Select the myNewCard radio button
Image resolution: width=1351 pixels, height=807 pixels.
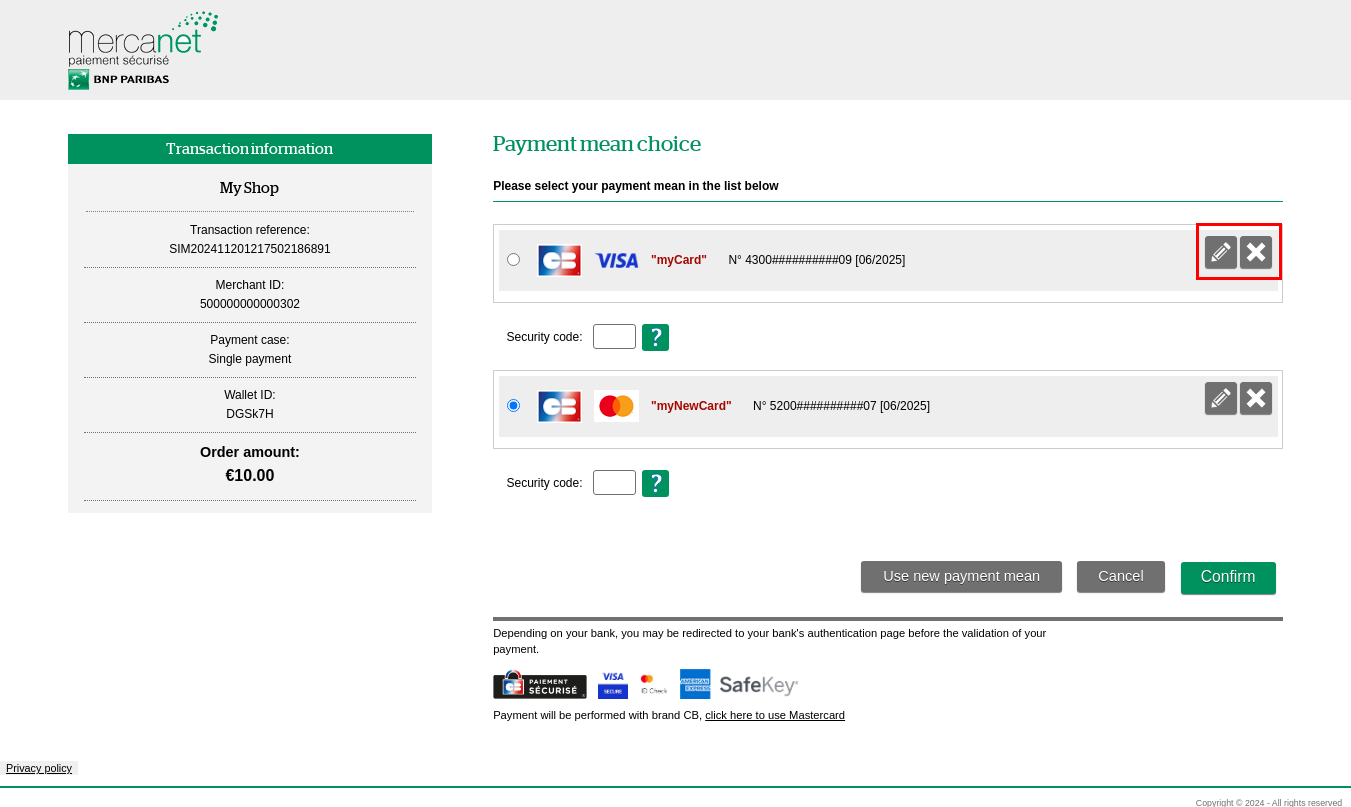coord(513,406)
